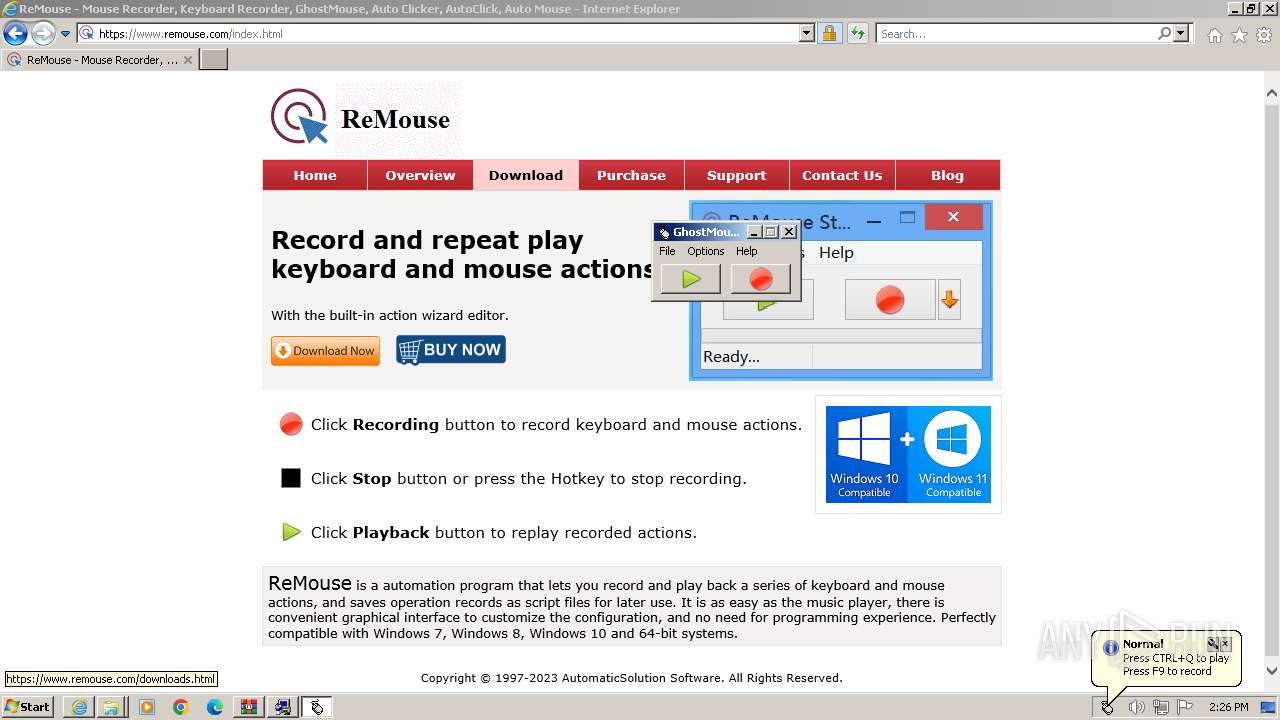Click Action Center flag tray icon
The image size is (1280, 720).
(x=1185, y=707)
